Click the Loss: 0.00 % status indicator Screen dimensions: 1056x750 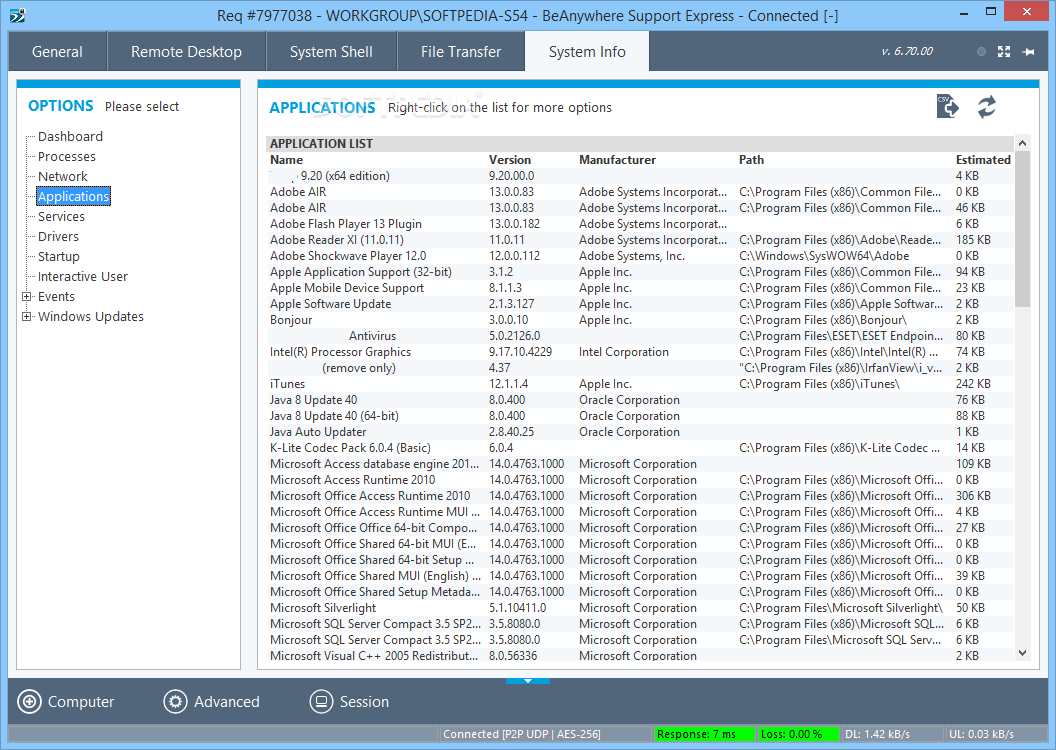(x=799, y=735)
